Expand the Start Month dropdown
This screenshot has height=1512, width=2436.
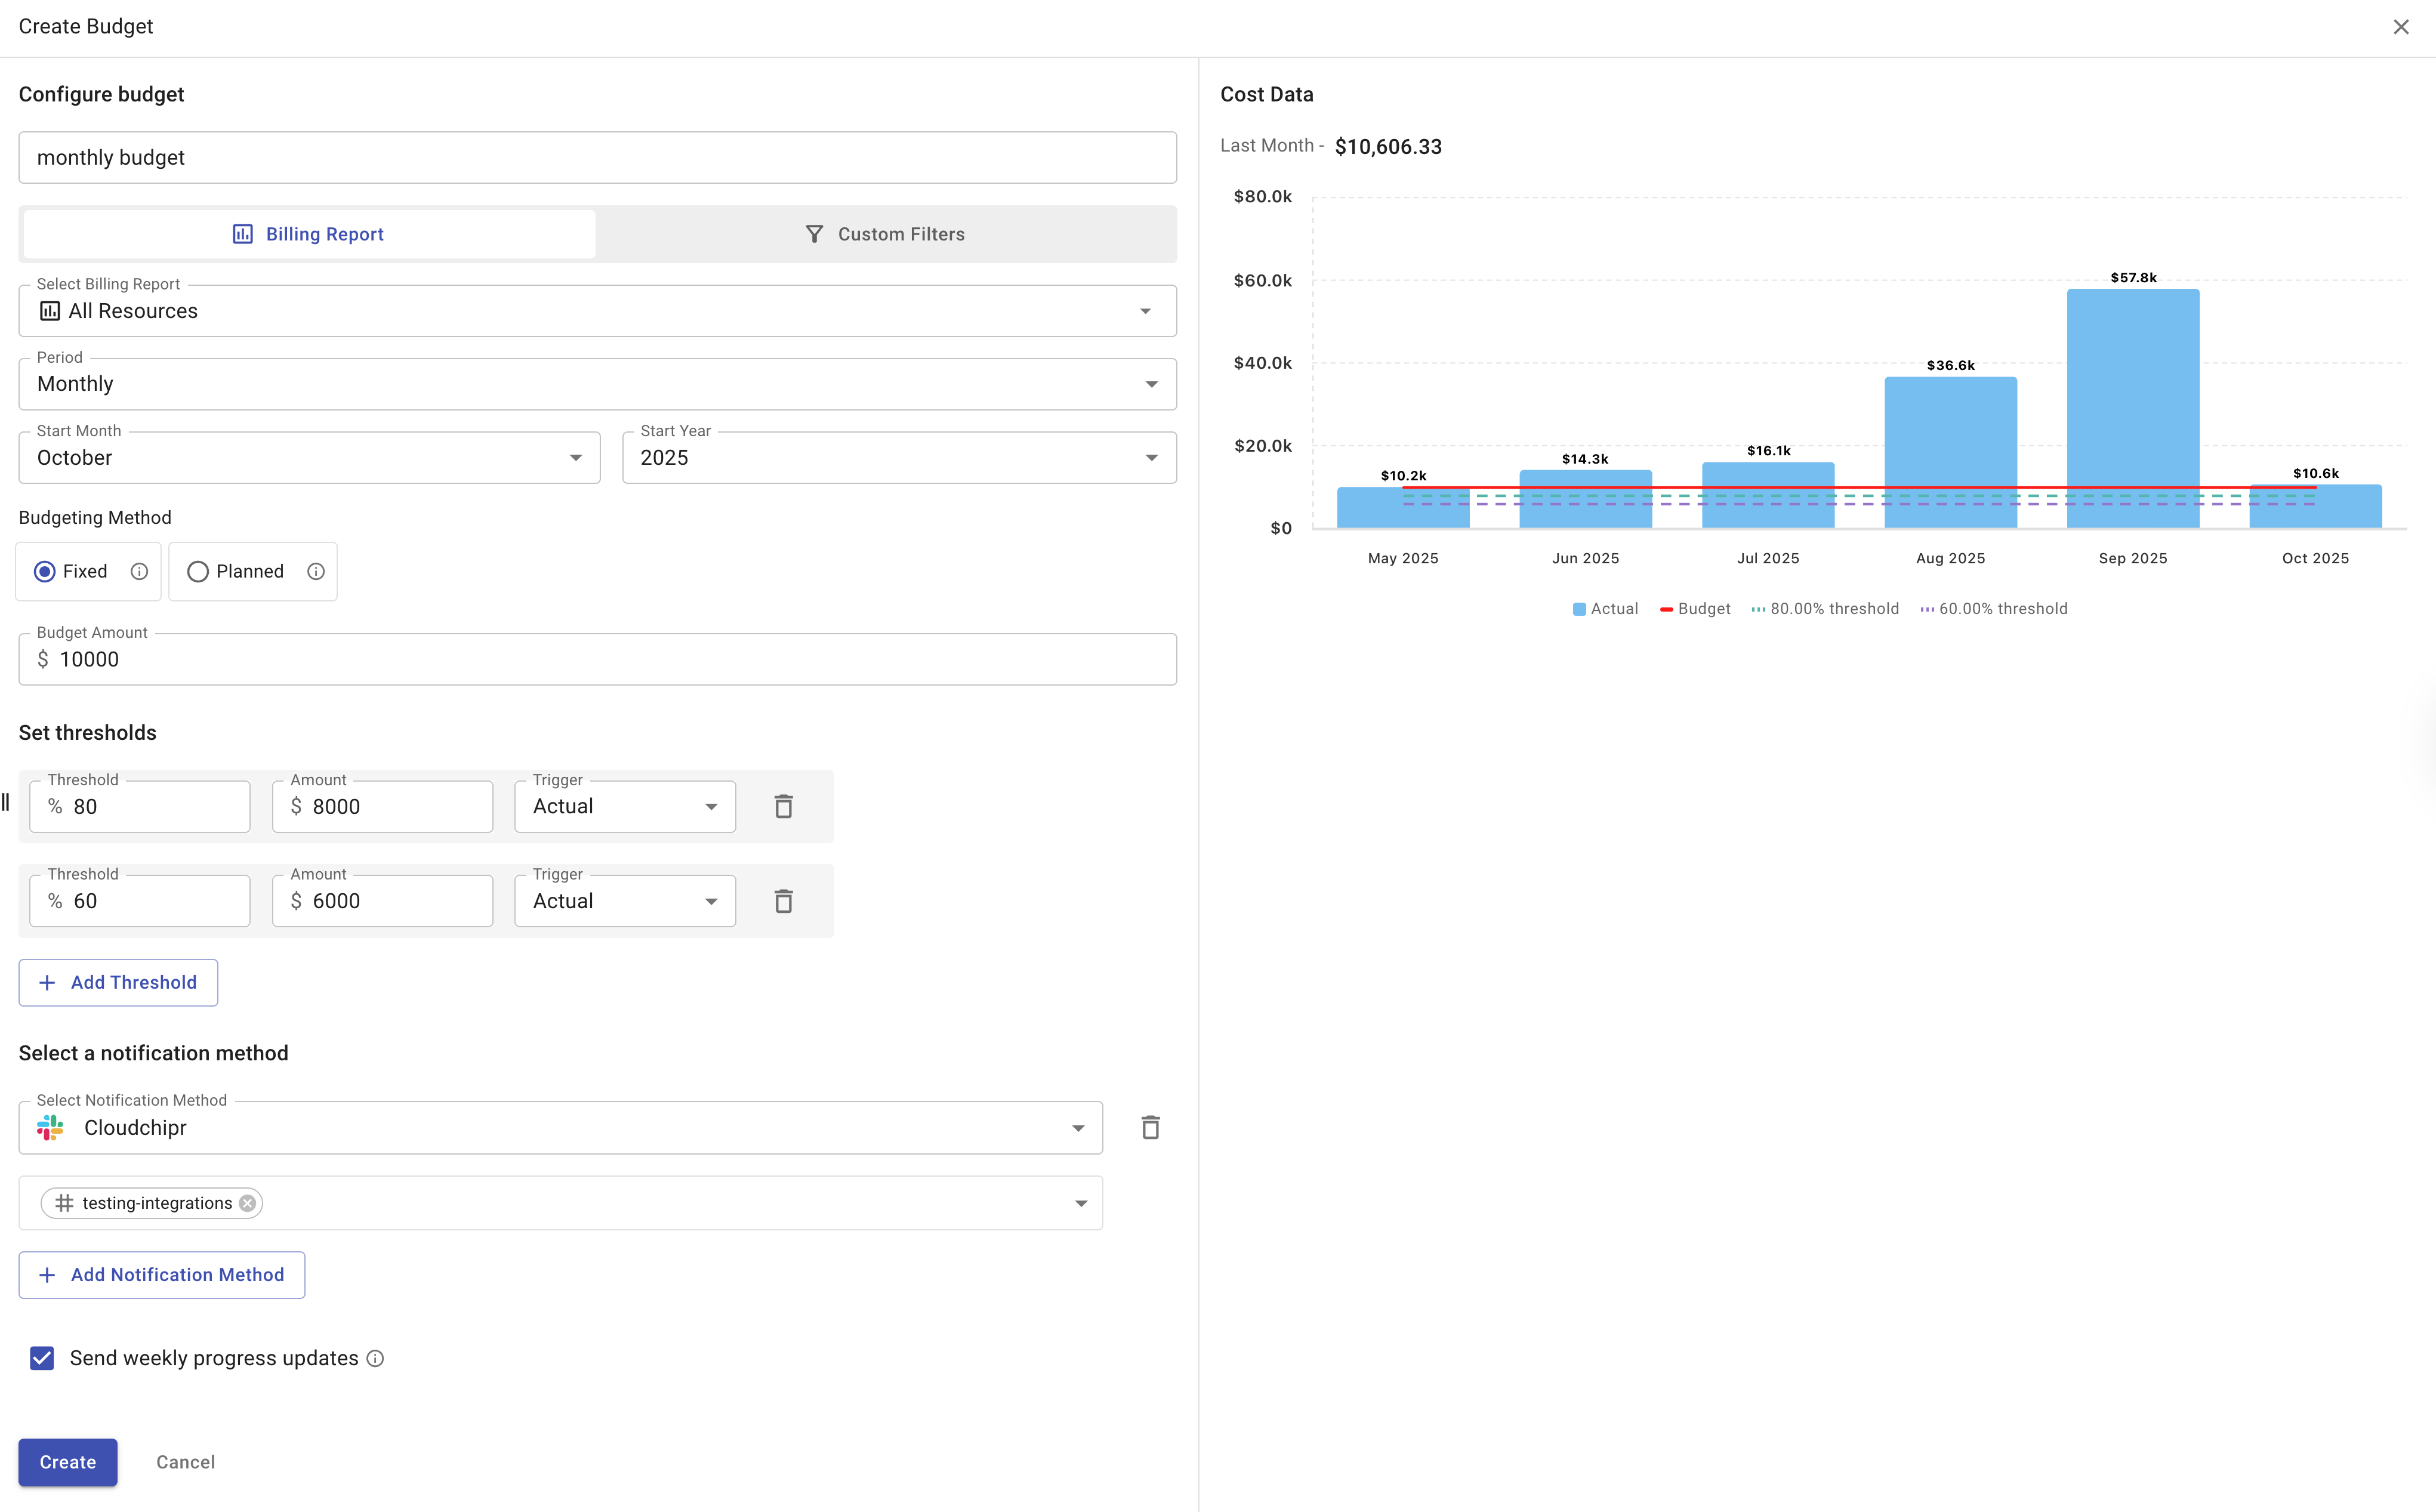(x=309, y=458)
